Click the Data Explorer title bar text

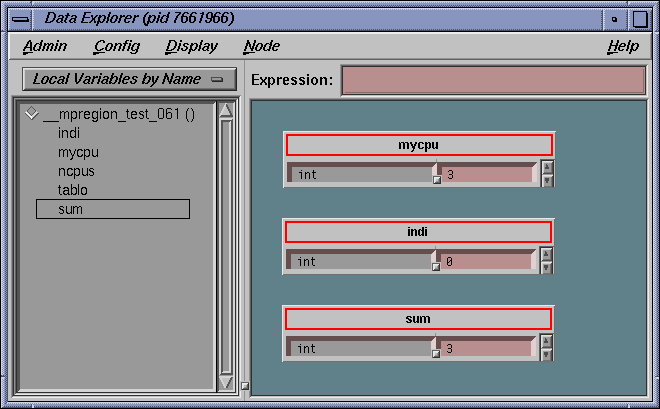coord(139,18)
